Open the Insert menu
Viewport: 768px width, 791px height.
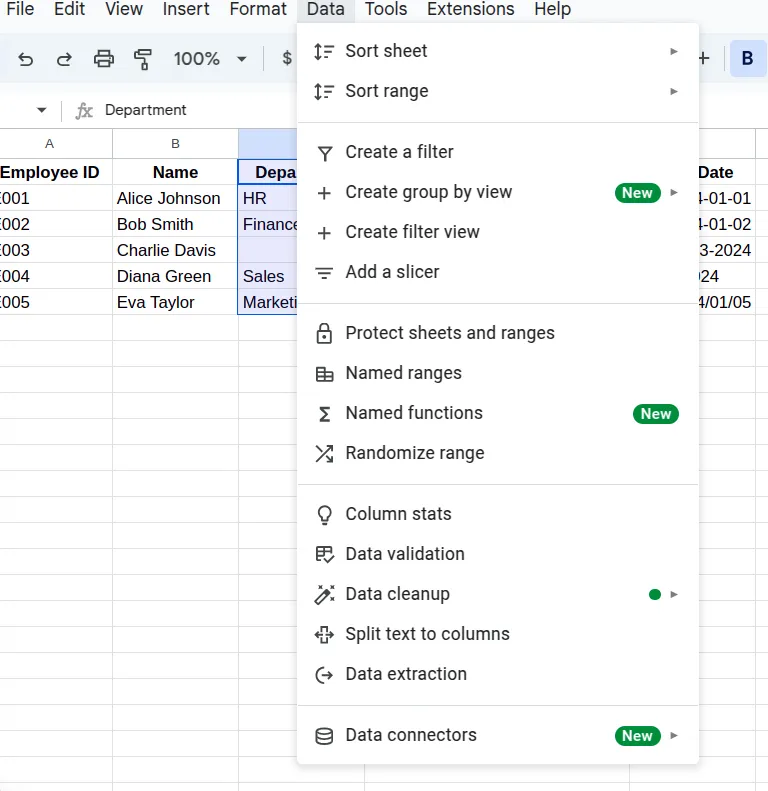click(186, 9)
